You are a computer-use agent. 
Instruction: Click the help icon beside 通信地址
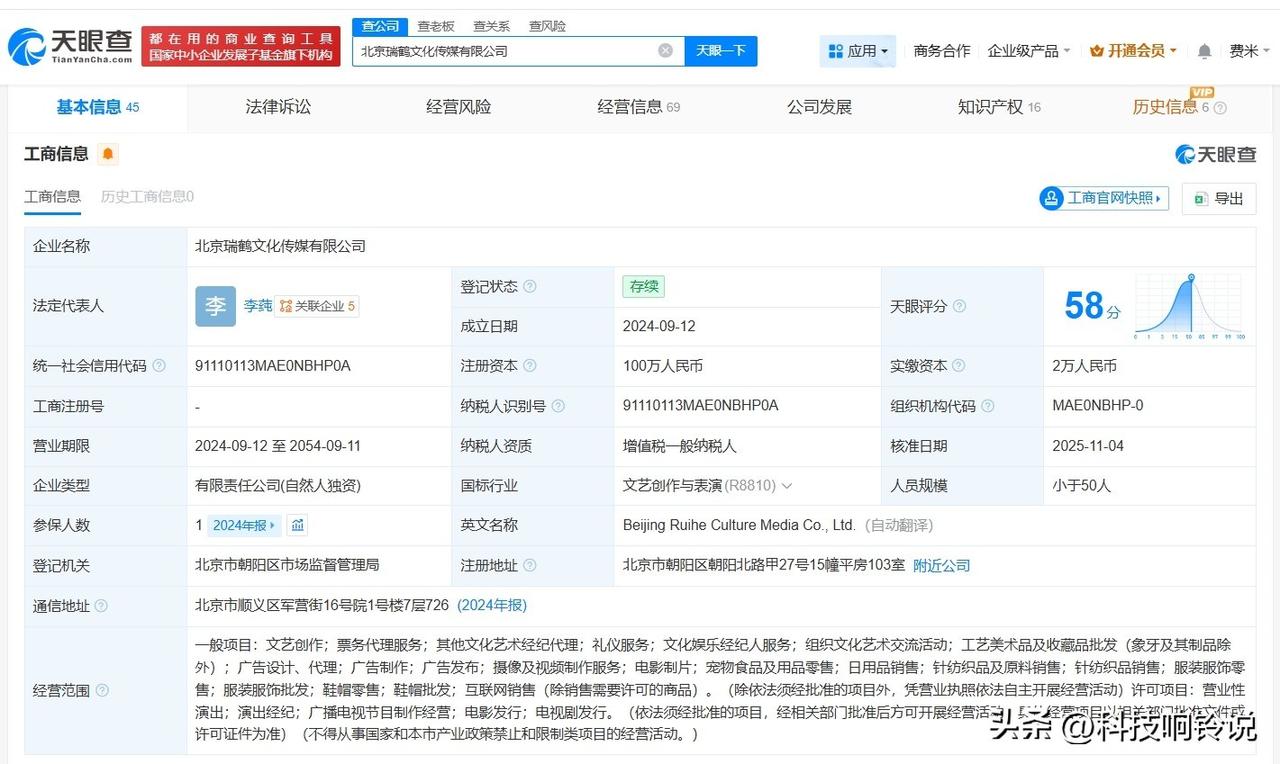click(101, 606)
